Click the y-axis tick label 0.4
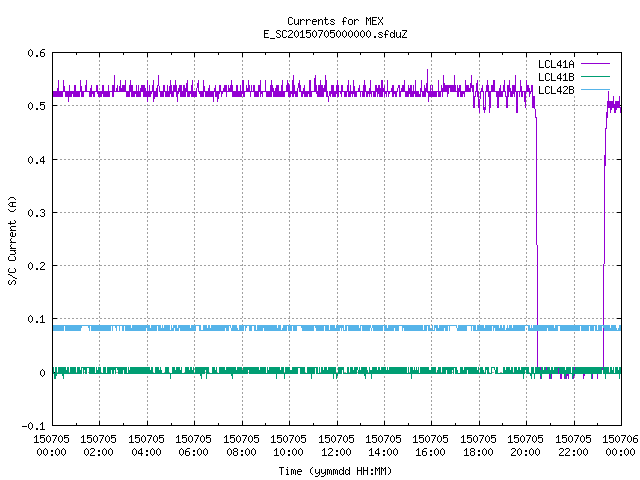Image resolution: width=640 pixels, height=480 pixels. [36, 160]
